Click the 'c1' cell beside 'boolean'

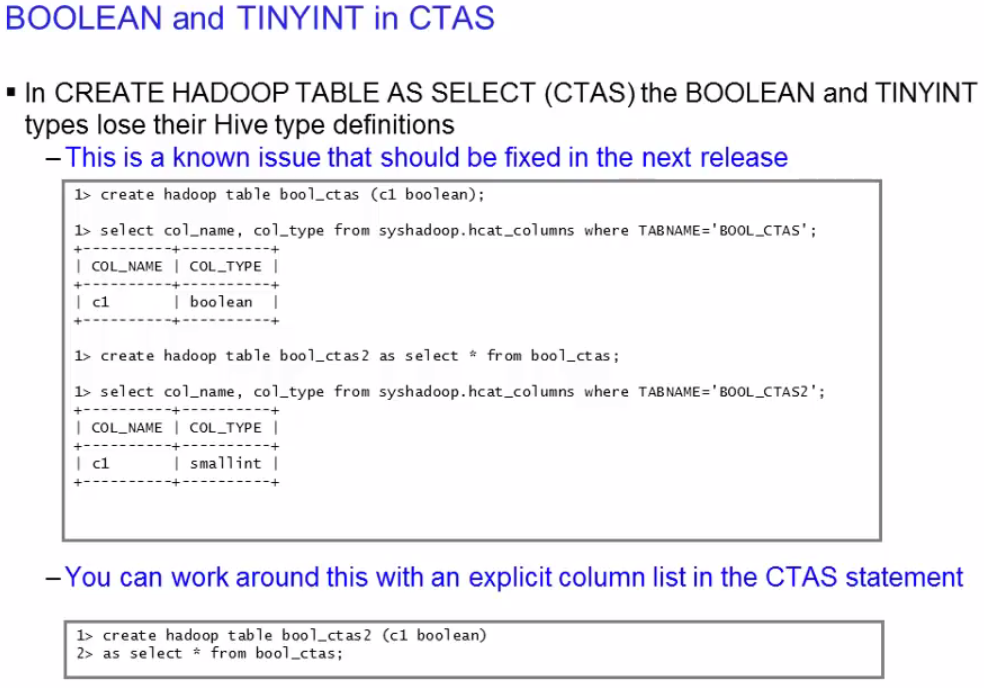click(100, 303)
